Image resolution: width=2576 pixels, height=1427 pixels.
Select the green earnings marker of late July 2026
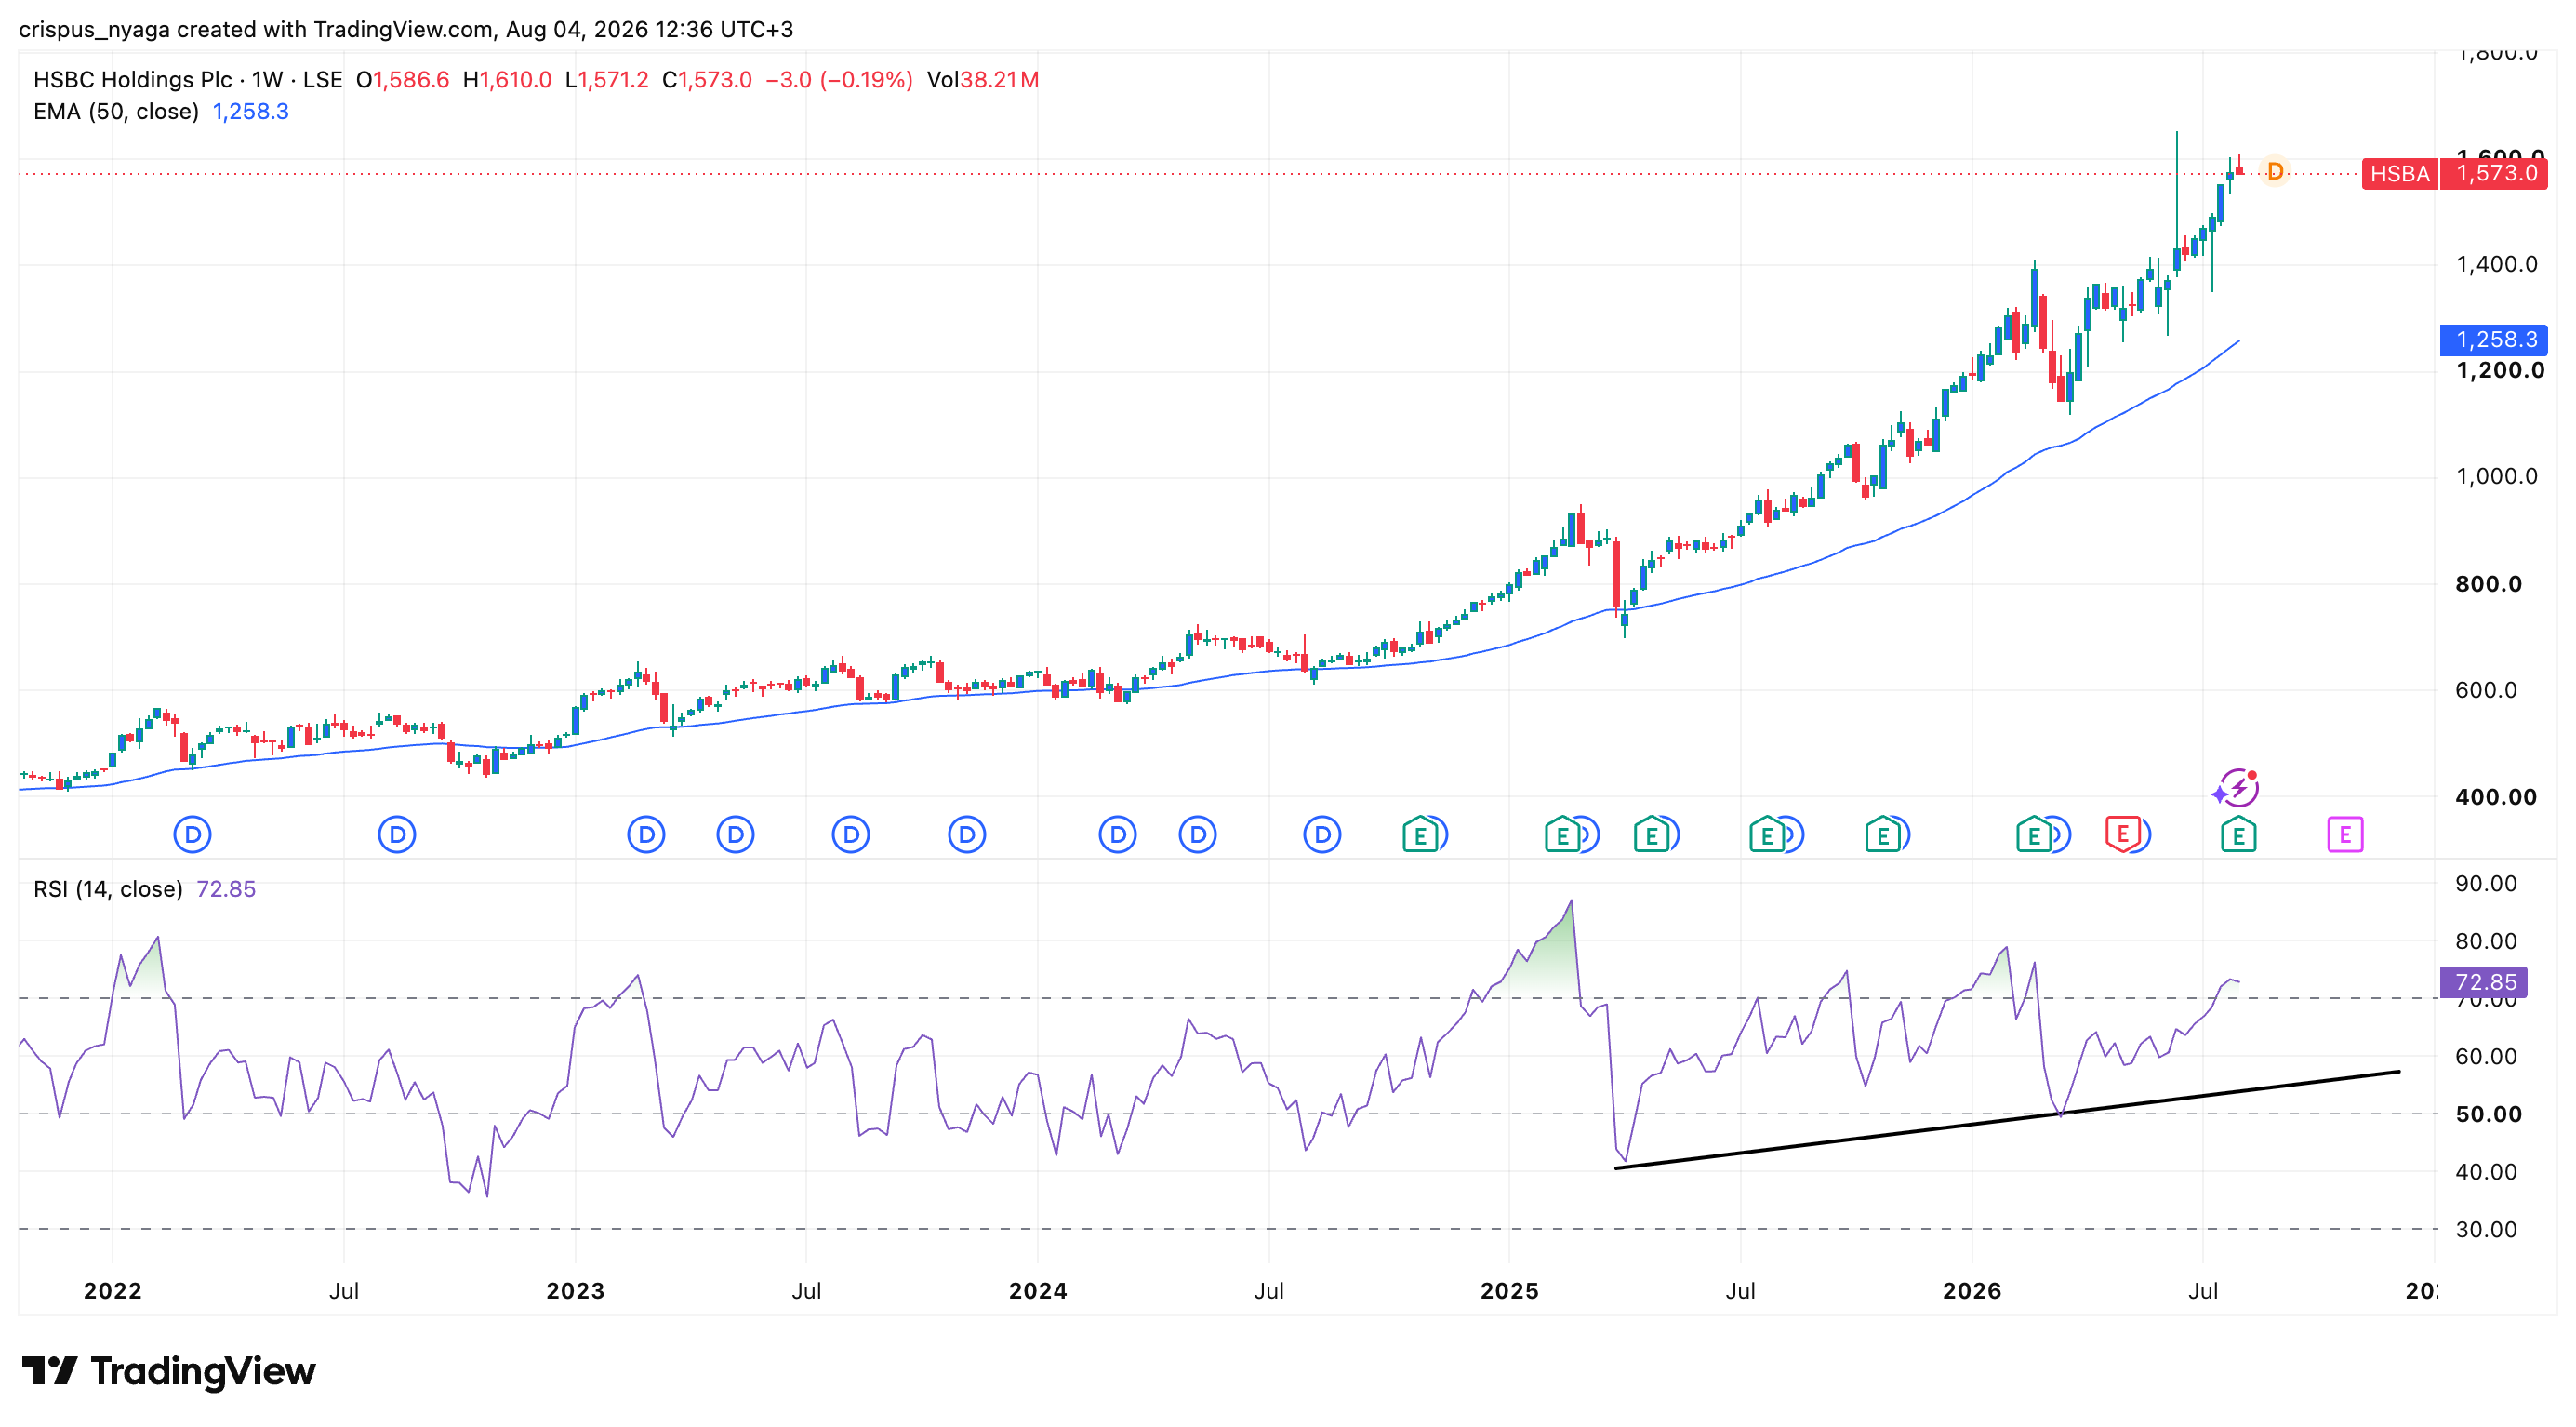point(2238,834)
